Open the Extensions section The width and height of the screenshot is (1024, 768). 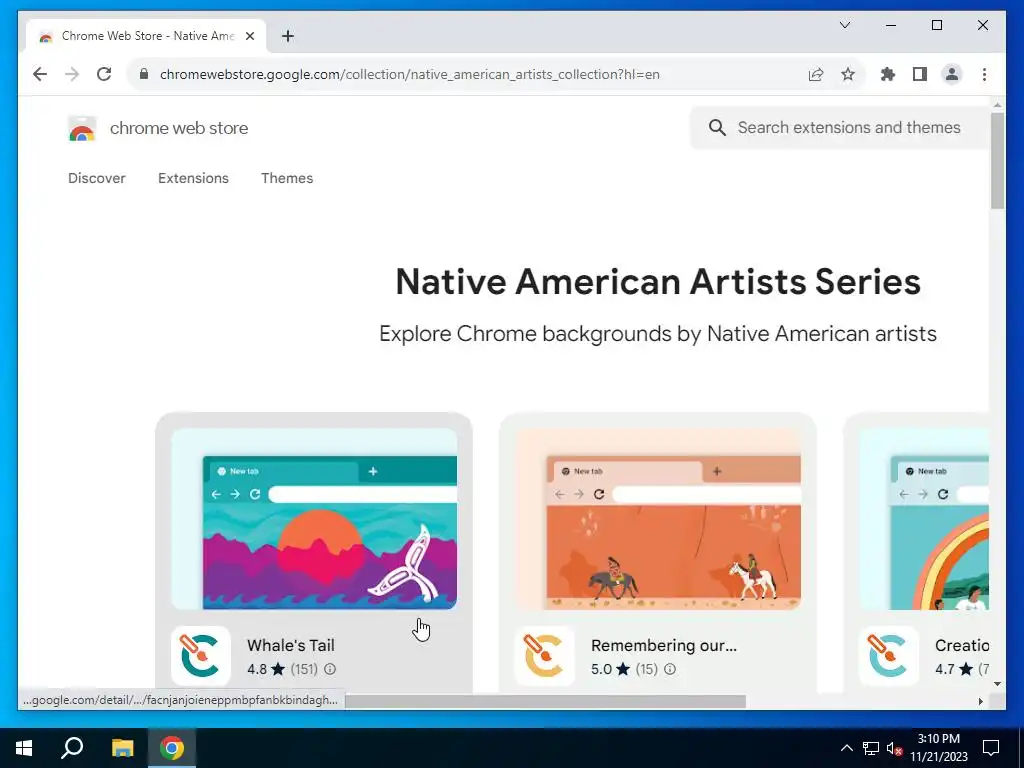click(x=193, y=178)
